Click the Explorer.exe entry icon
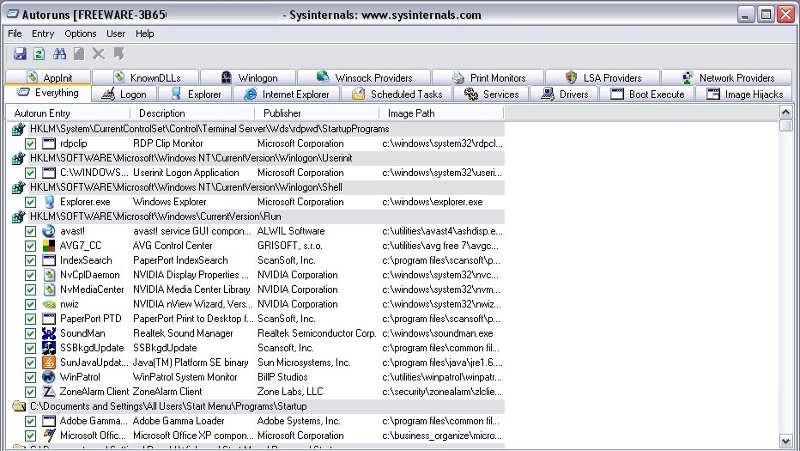Image resolution: width=800 pixels, height=451 pixels. point(48,202)
